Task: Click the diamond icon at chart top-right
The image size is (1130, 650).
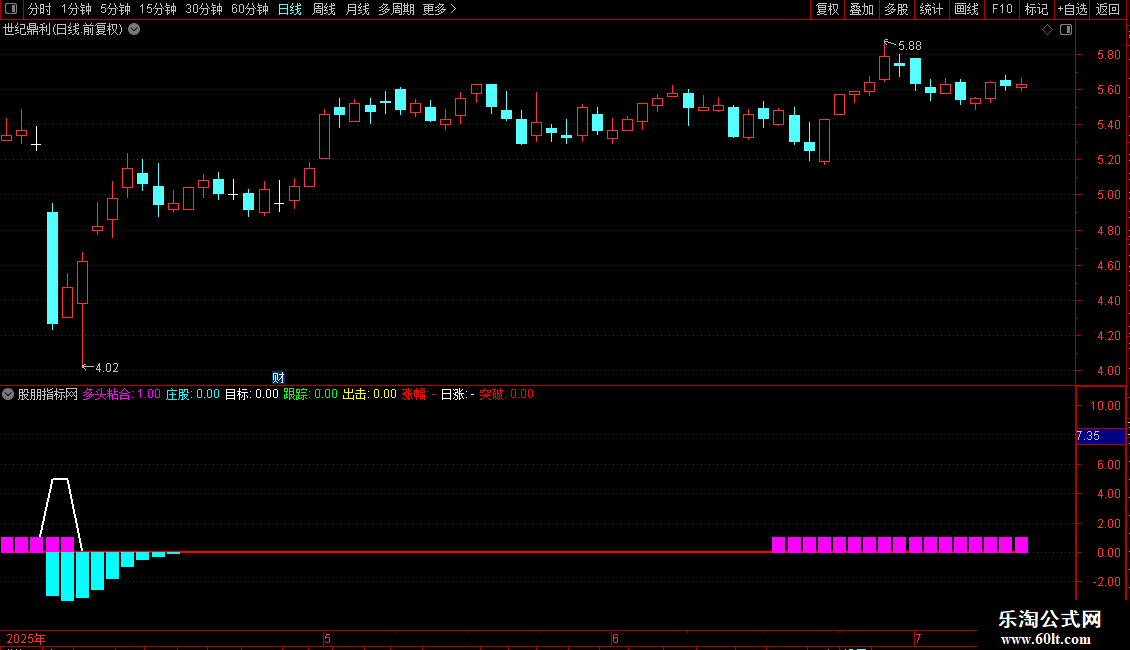Action: 1047,30
